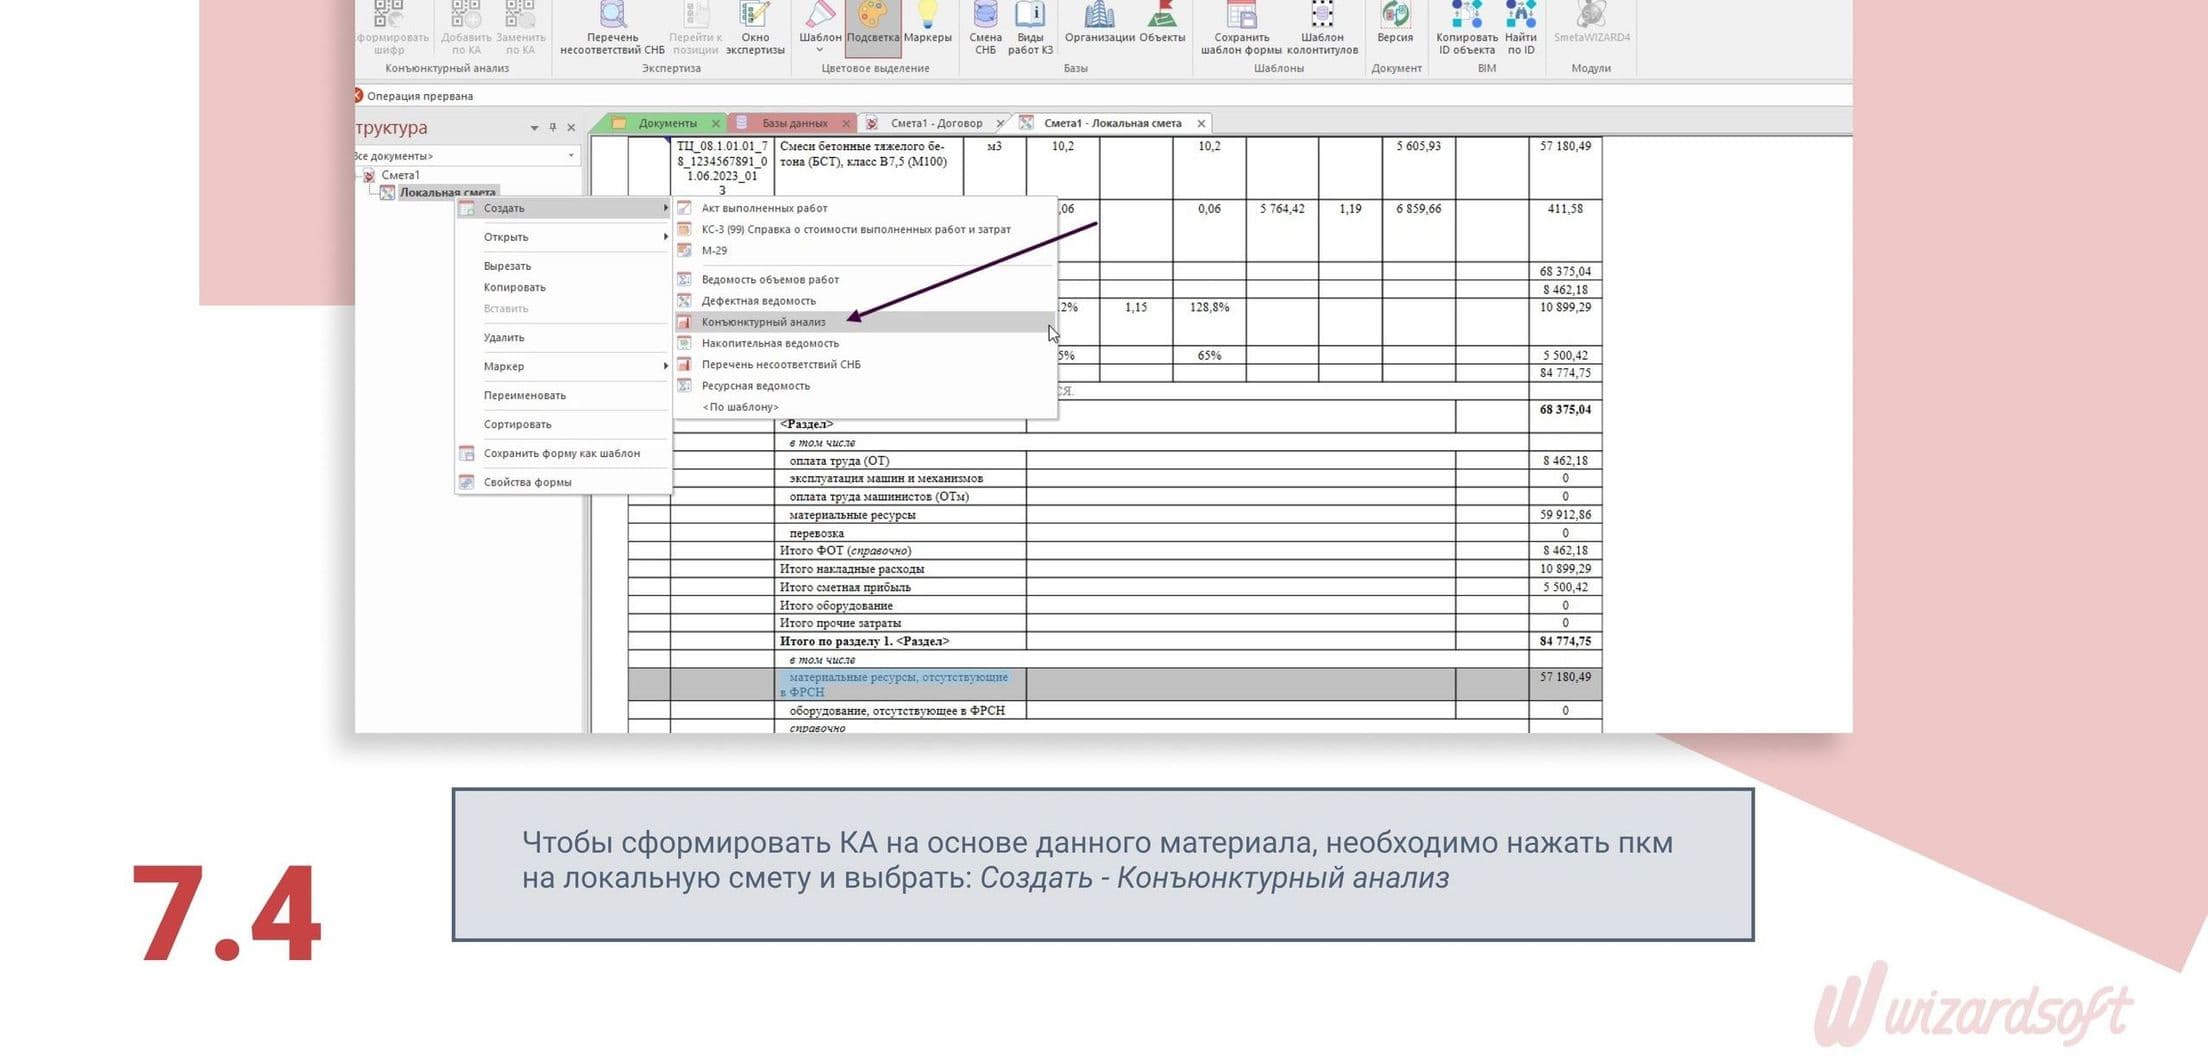Open Окно экспертизы from ribbon
Viewport: 2208px width, 1060px height.
(755, 27)
